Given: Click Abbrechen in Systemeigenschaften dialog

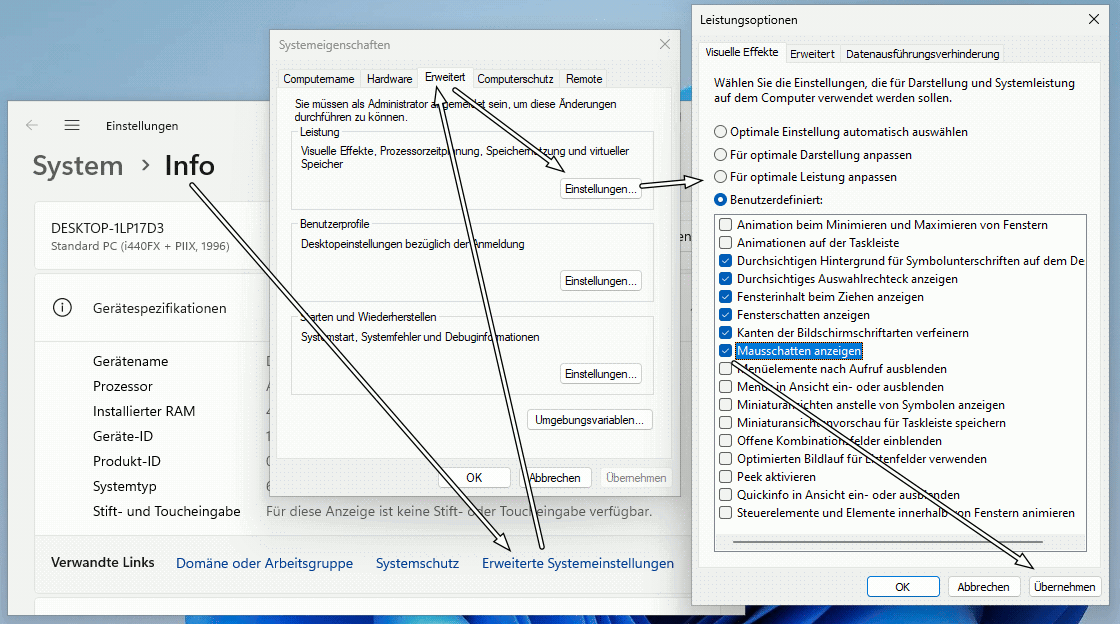Looking at the screenshot, I should click(555, 478).
